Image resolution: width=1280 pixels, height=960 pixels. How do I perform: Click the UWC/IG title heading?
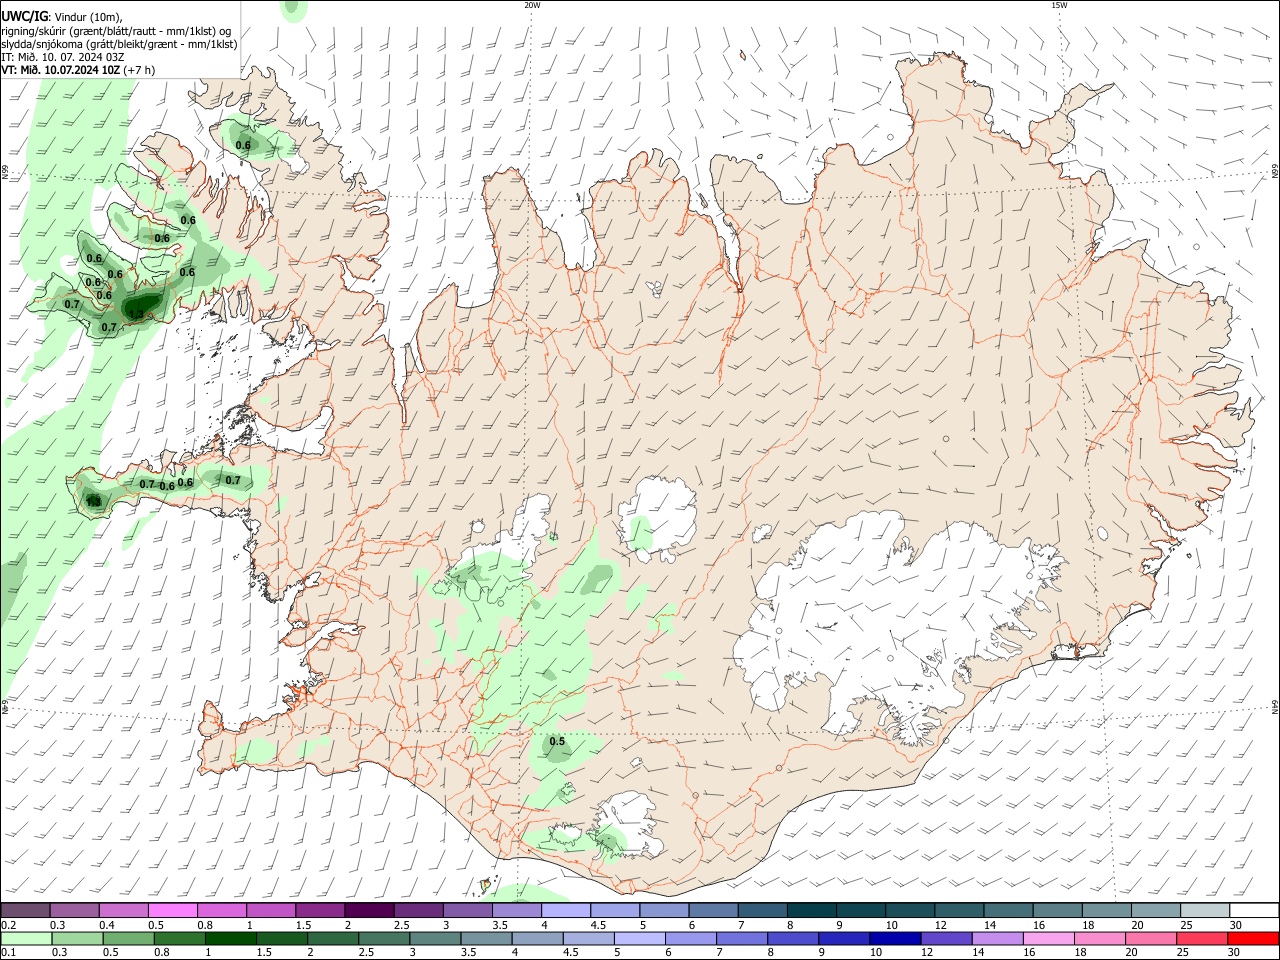(x=24, y=16)
